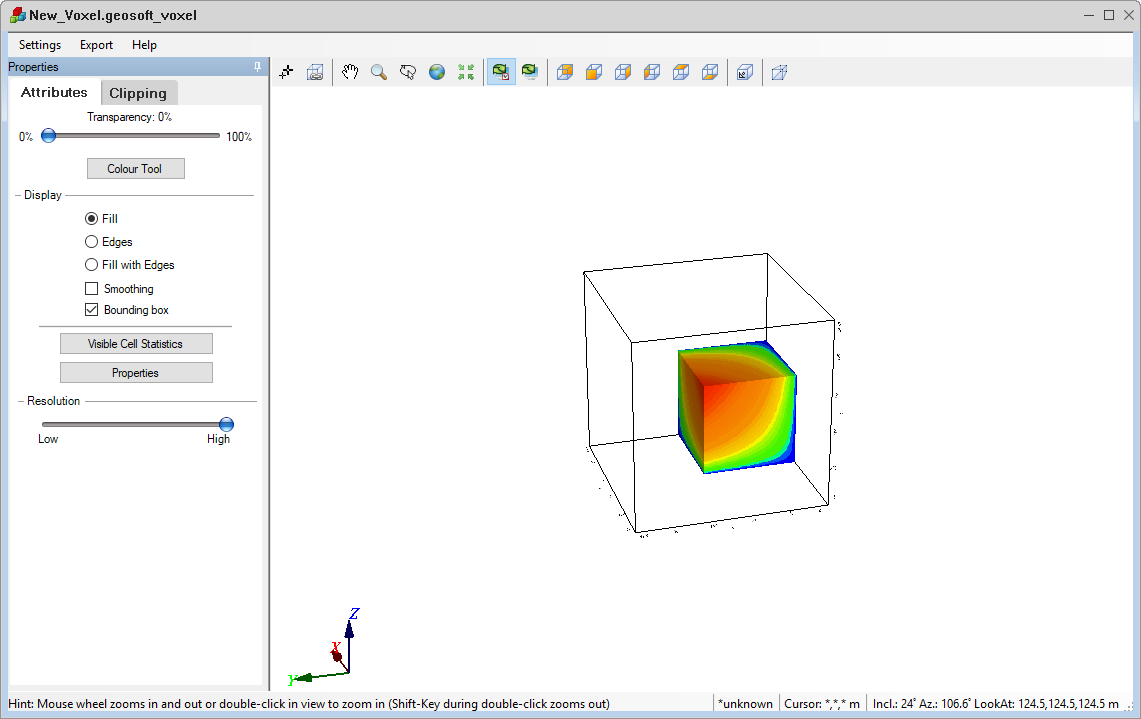Select the Fill display radio button

pos(92,219)
